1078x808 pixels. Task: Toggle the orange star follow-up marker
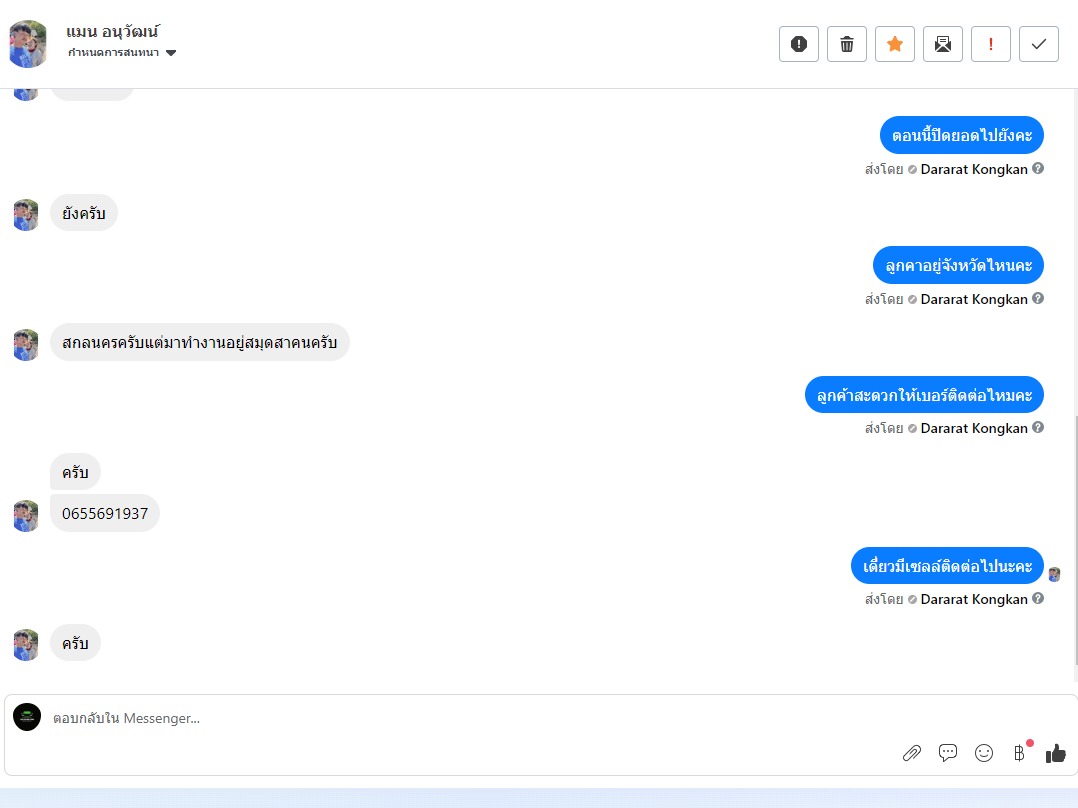pyautogui.click(x=894, y=44)
